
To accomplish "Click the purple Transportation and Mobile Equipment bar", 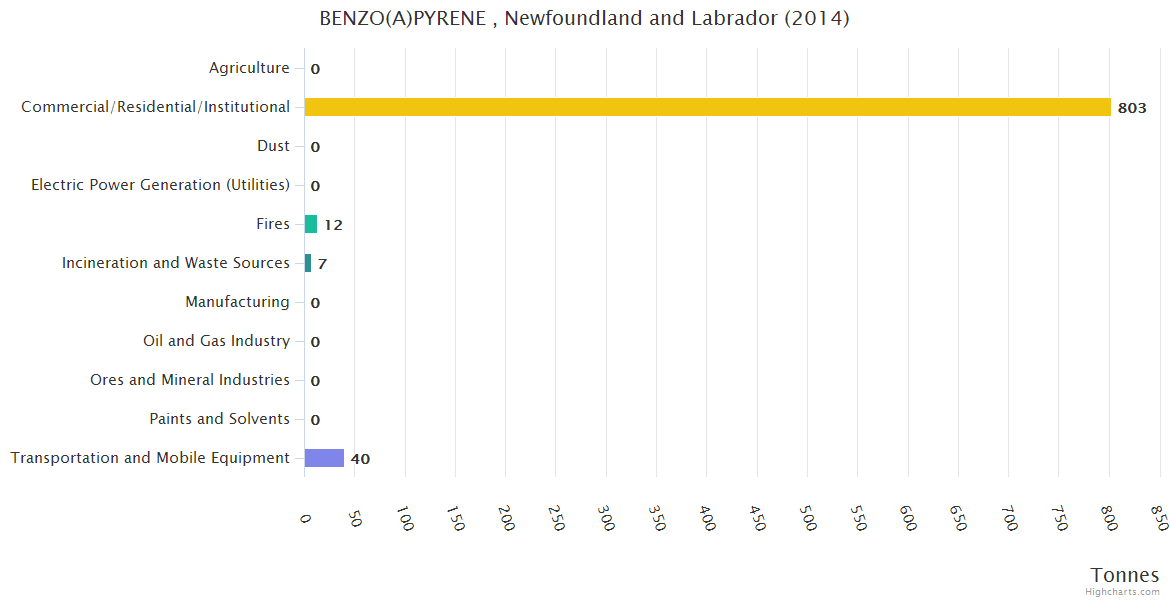I will pos(324,458).
